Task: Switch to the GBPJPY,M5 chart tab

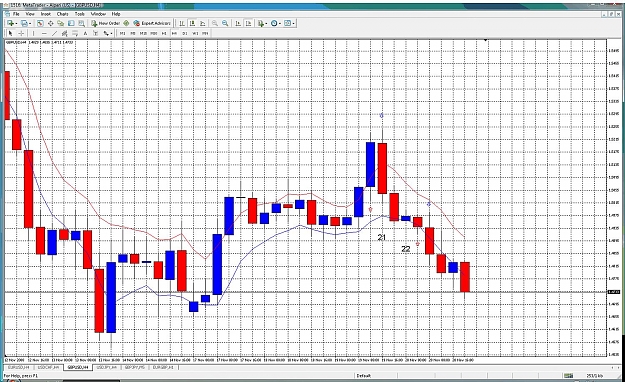Action: click(135, 367)
